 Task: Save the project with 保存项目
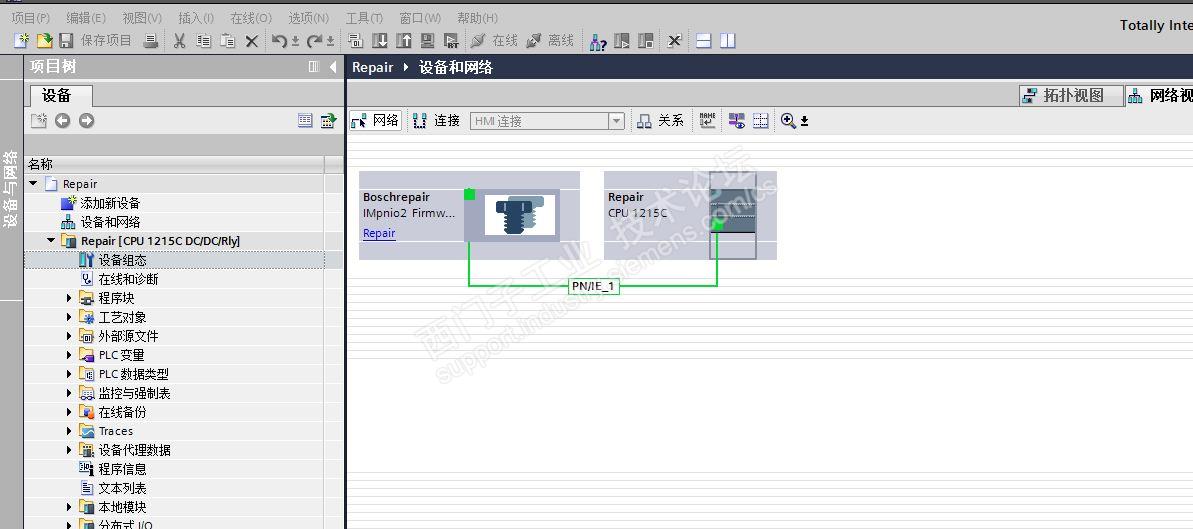(x=97, y=41)
